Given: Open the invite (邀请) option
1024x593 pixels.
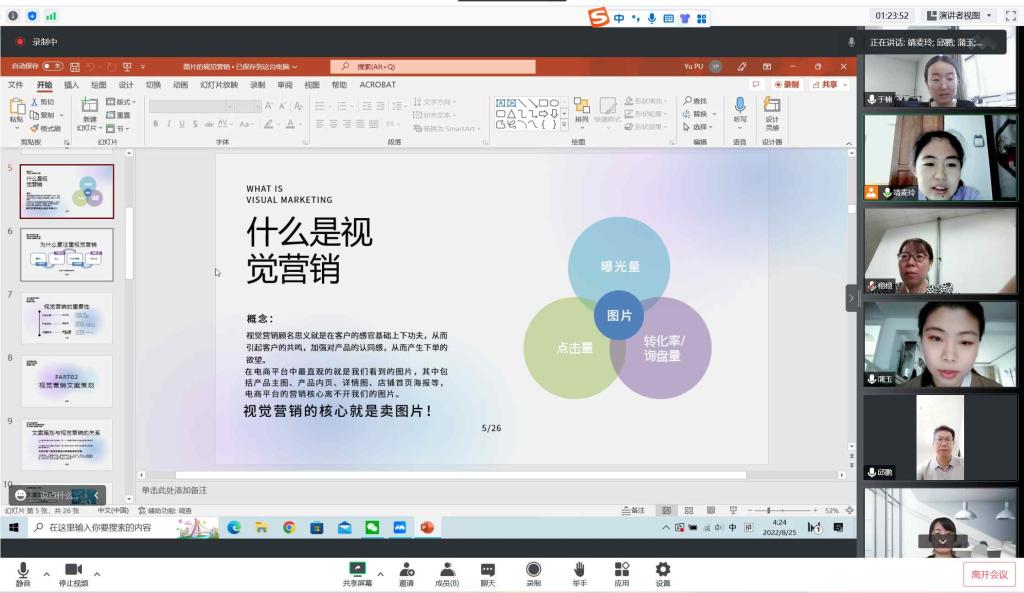Looking at the screenshot, I should pyautogui.click(x=406, y=573).
